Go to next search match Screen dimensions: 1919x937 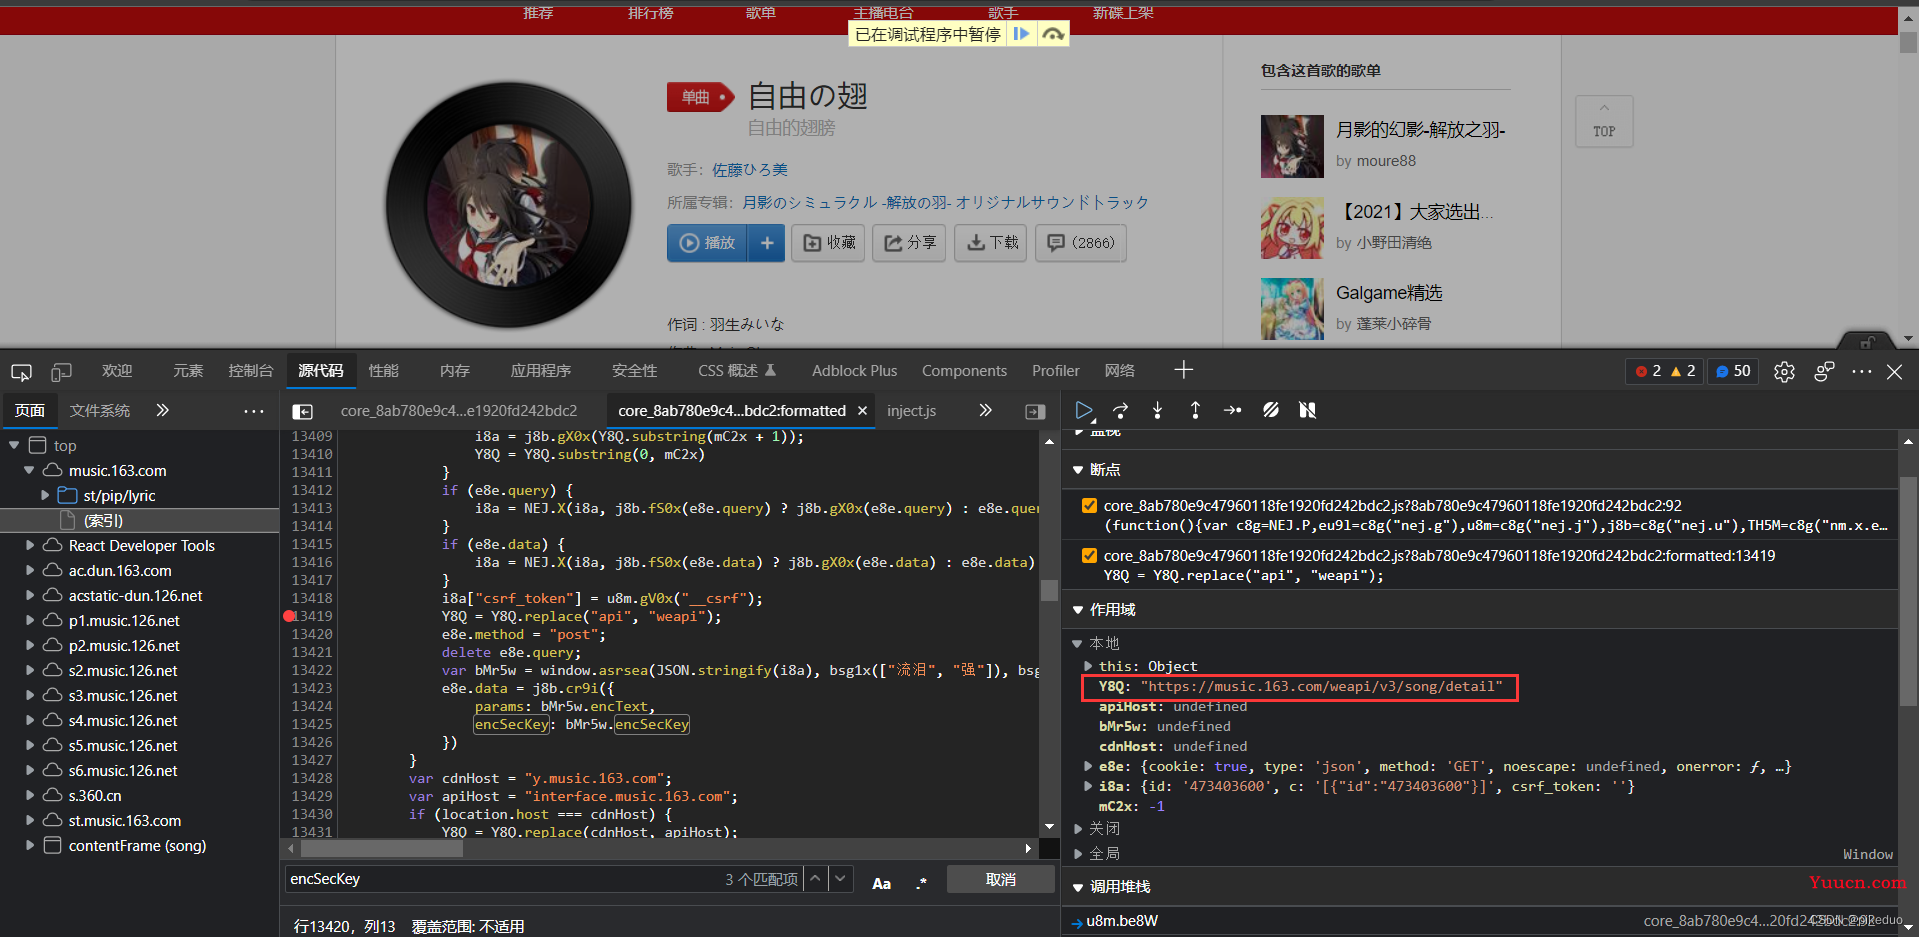click(x=840, y=879)
